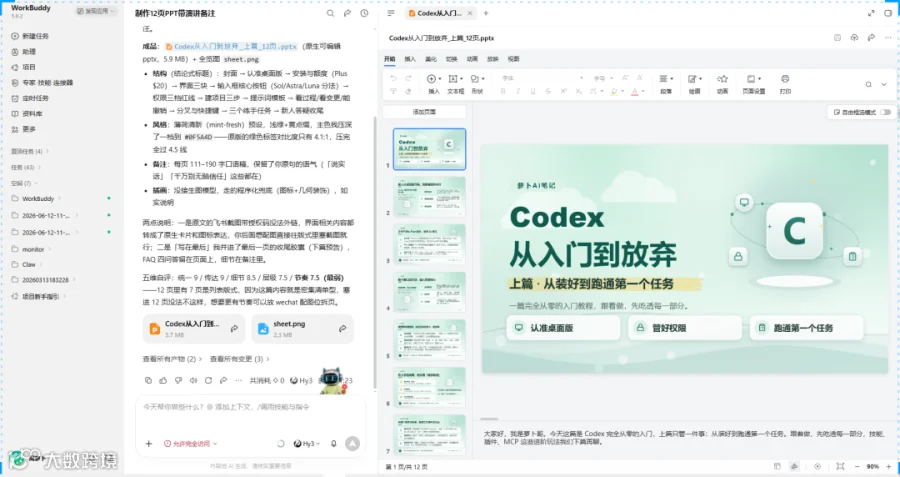Expand the toolbar chevron beside the search icon
This screenshot has width=900, height=477.
(x=884, y=84)
